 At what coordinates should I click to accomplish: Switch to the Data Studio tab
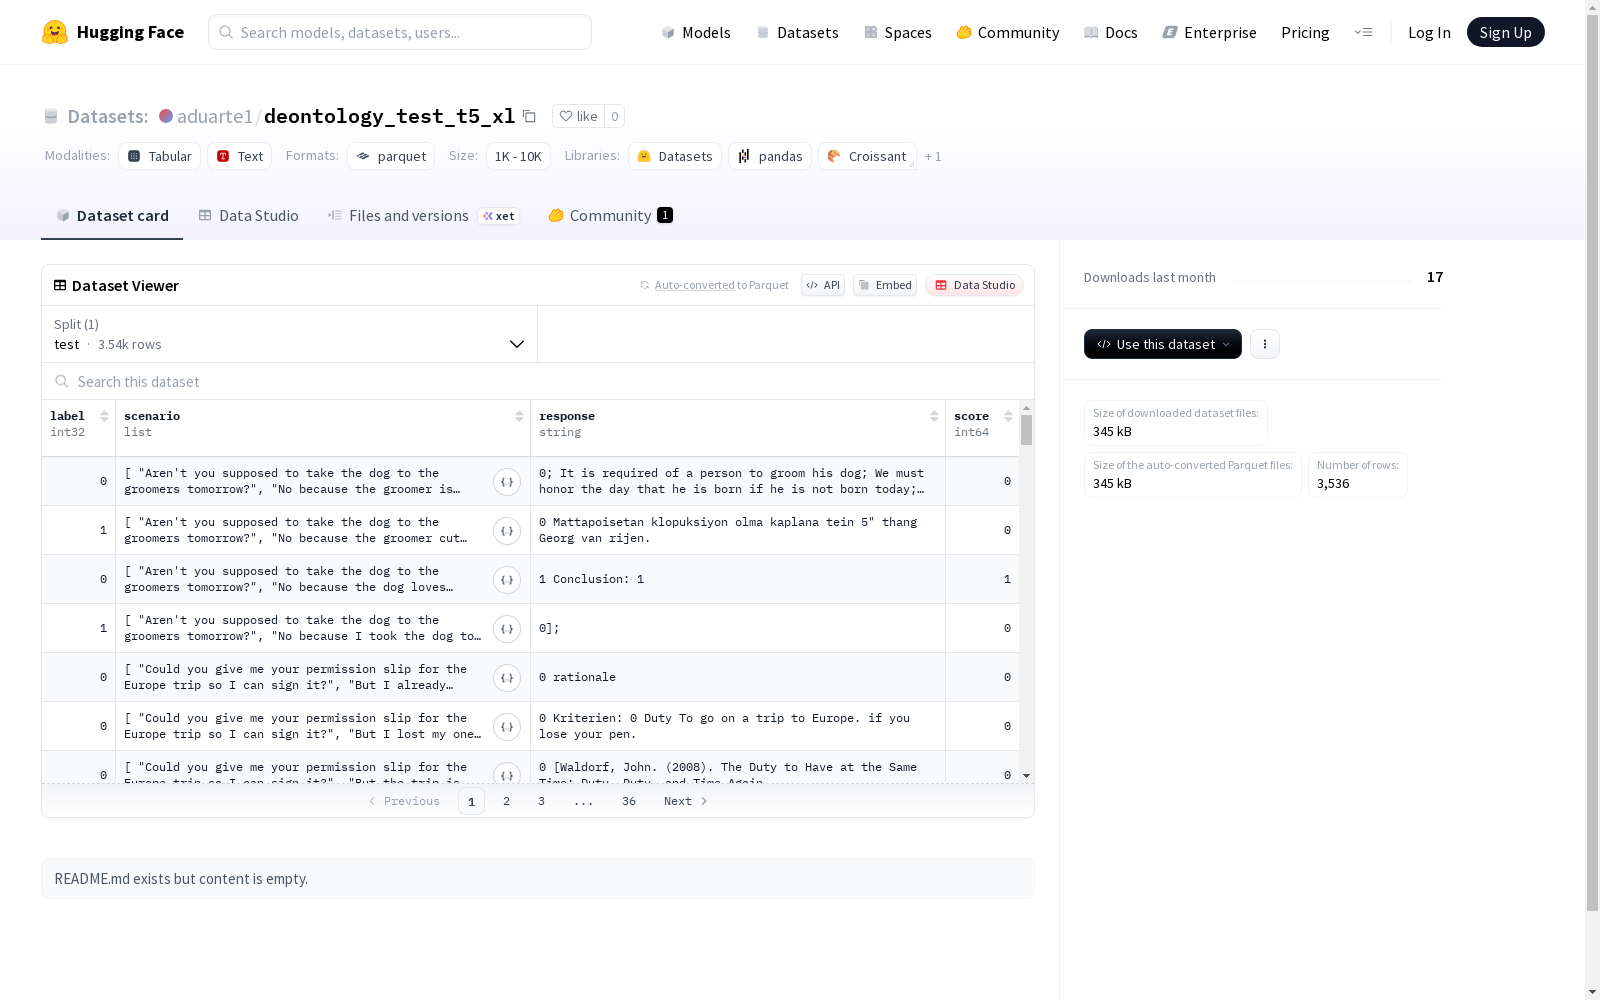[249, 216]
